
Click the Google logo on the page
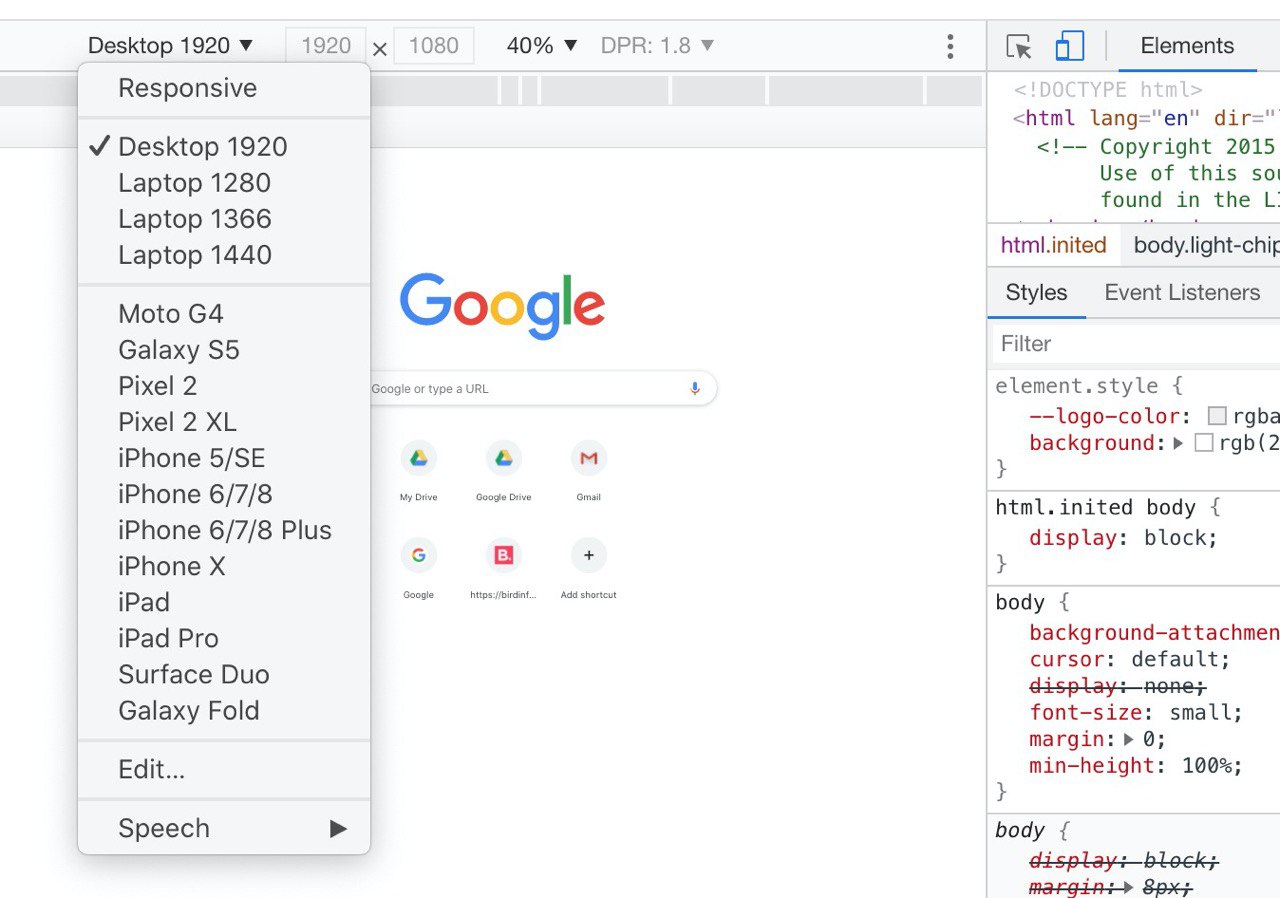pyautogui.click(x=502, y=305)
